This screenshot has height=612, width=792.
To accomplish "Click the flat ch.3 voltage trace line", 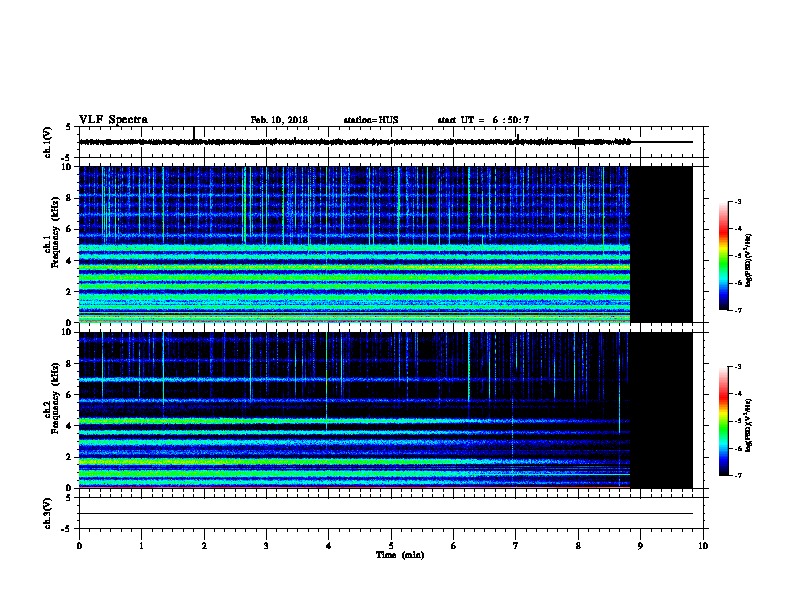I will click(386, 514).
